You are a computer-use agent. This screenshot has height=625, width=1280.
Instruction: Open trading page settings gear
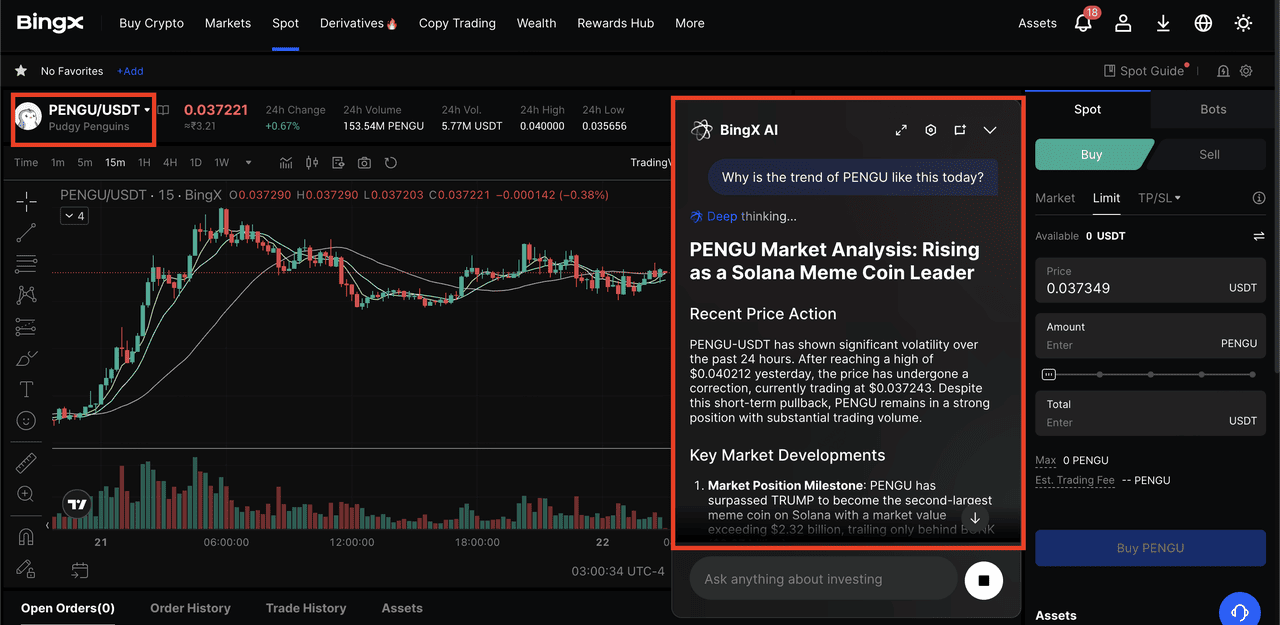click(1246, 71)
